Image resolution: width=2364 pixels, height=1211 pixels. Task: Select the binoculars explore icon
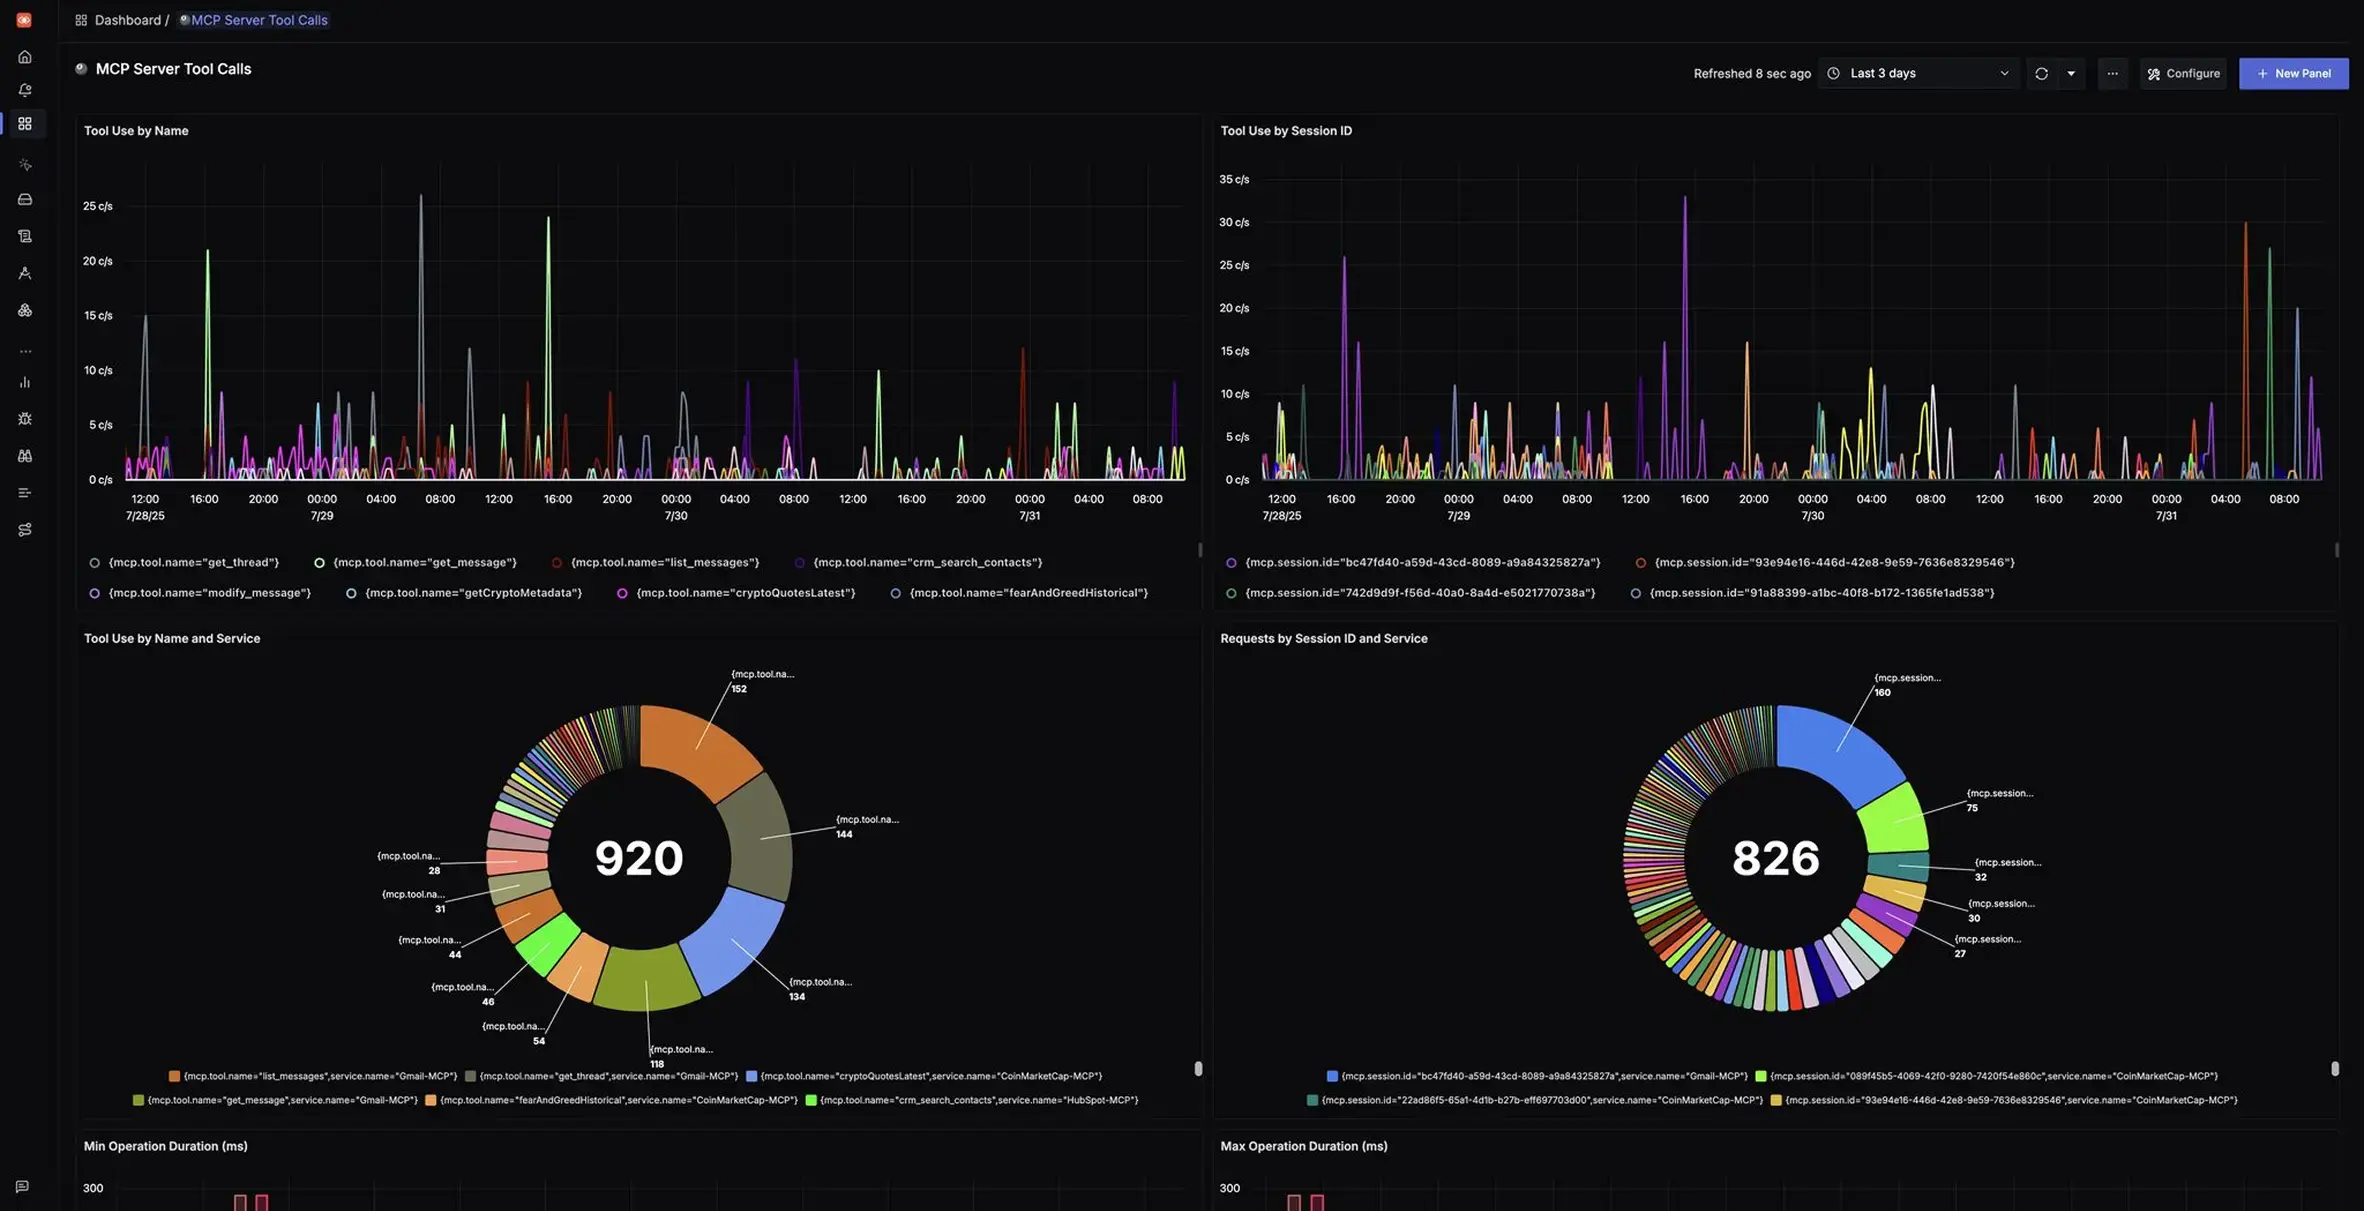click(24, 455)
